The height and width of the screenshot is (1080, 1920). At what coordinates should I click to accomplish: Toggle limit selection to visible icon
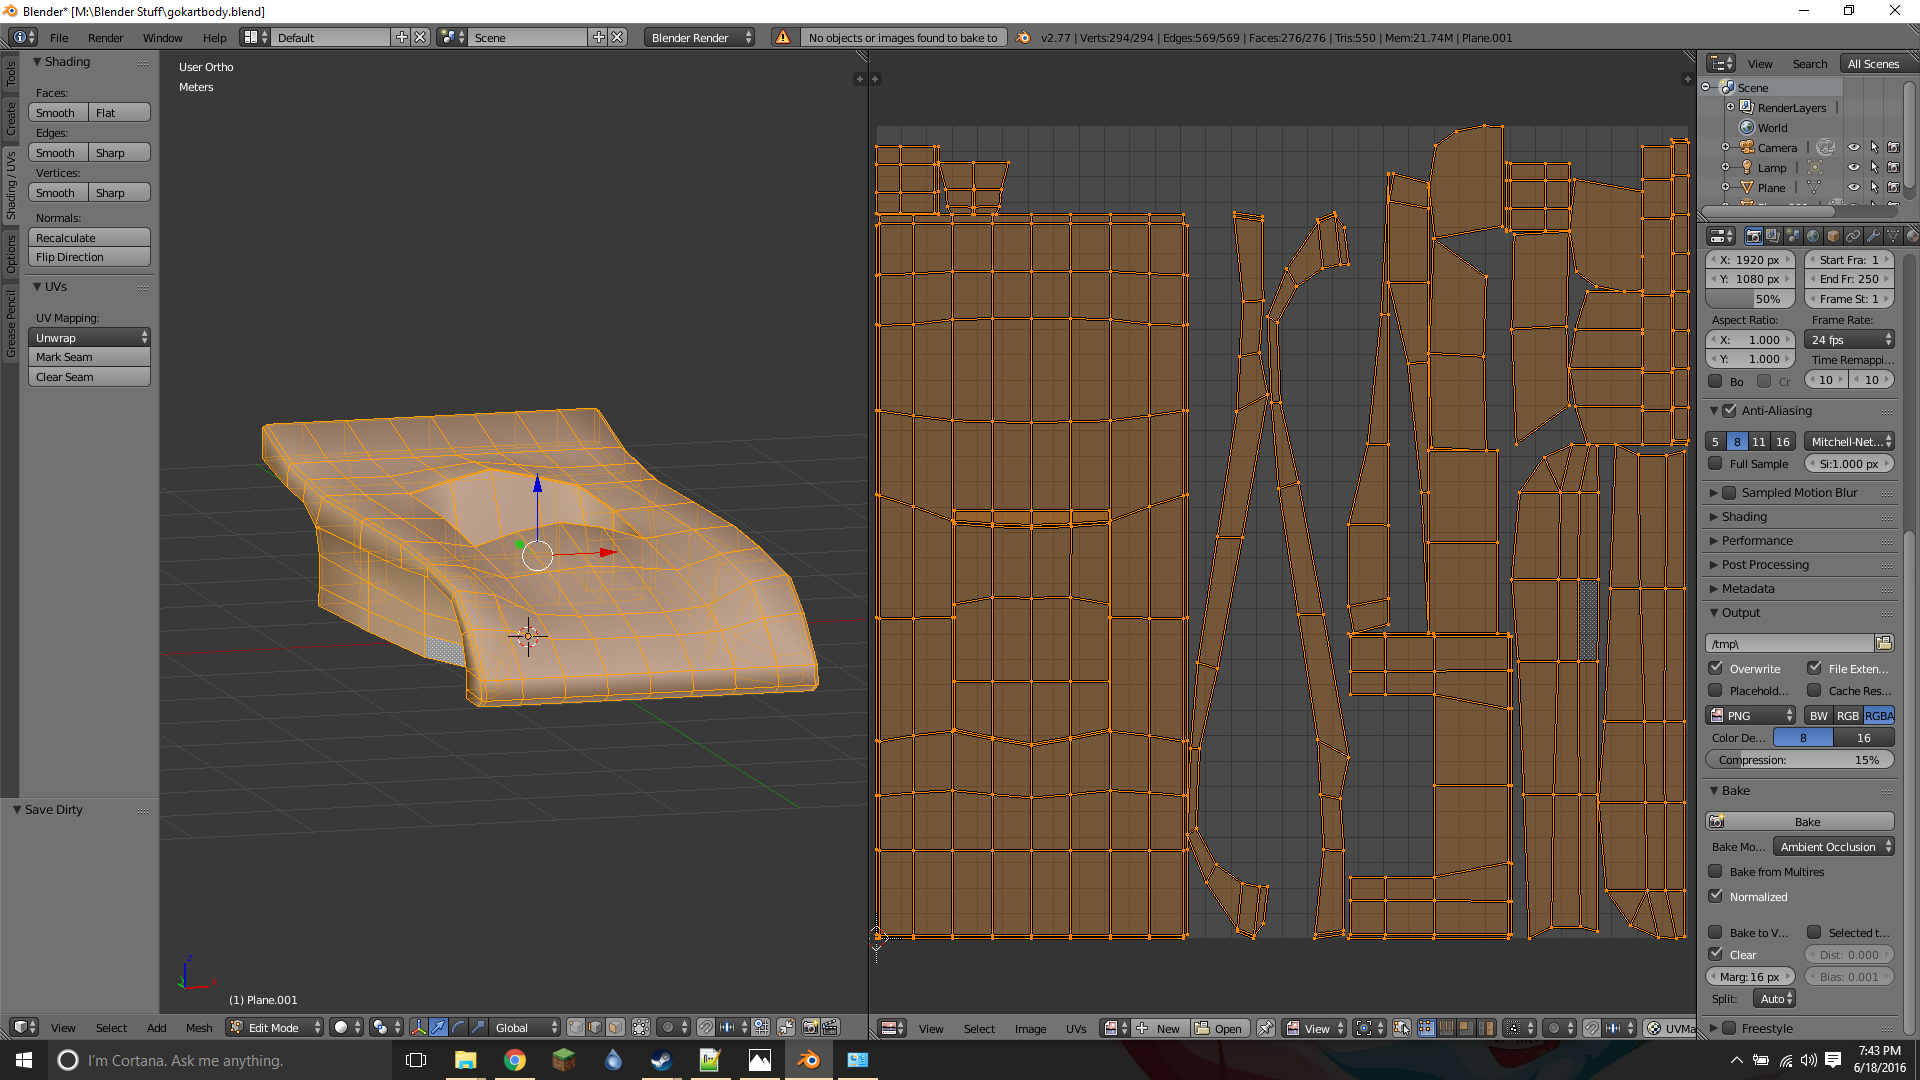click(641, 1027)
